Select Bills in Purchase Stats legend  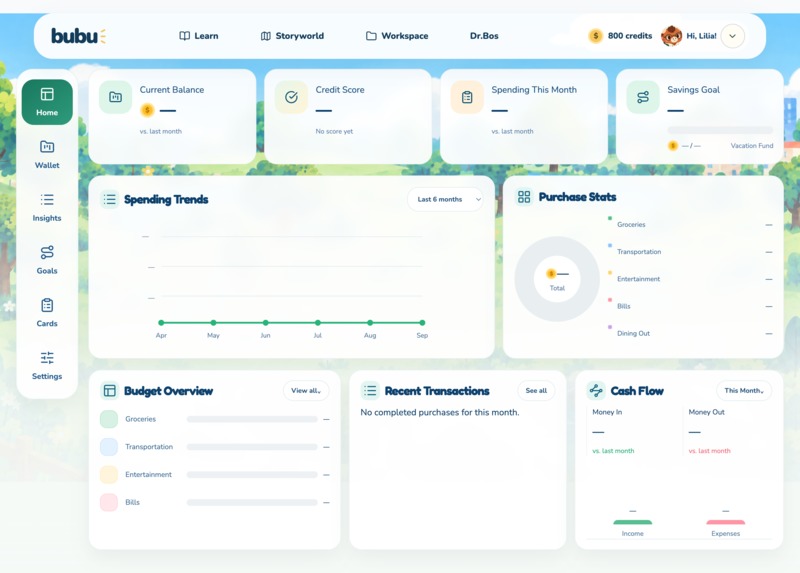click(x=623, y=306)
